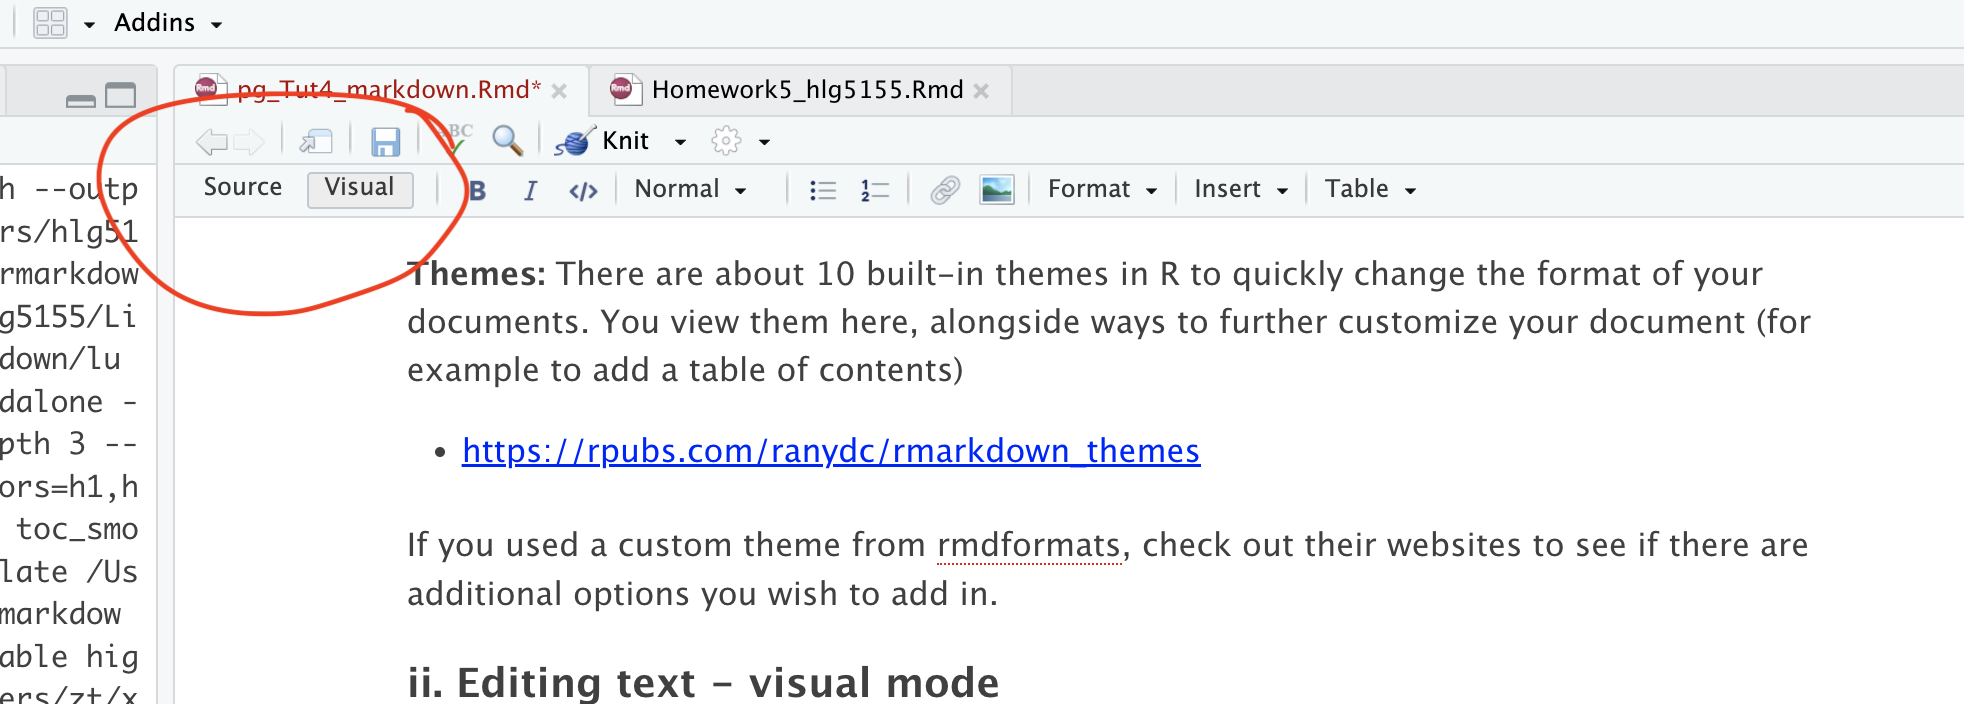Knit the current document

(606, 141)
